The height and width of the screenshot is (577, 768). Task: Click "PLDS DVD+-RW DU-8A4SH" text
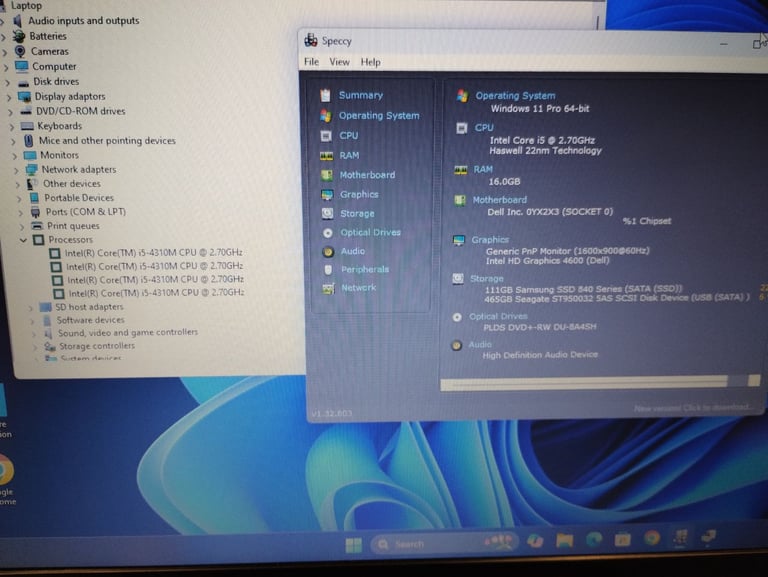(540, 327)
